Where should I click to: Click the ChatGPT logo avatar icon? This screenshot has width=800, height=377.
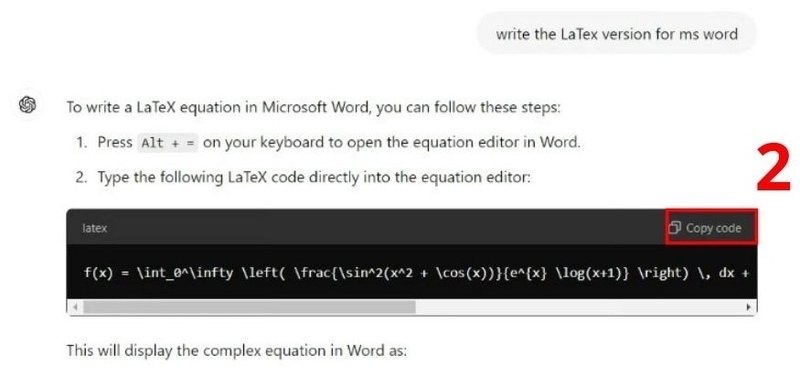[27, 105]
